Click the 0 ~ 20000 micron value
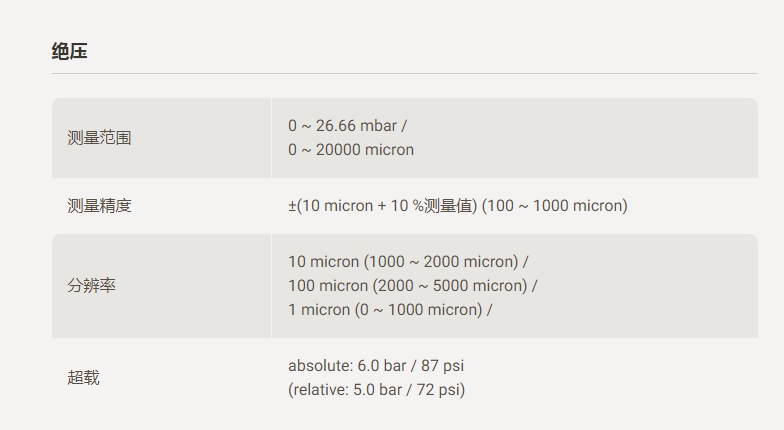Screen dimensions: 784x430 351,150
